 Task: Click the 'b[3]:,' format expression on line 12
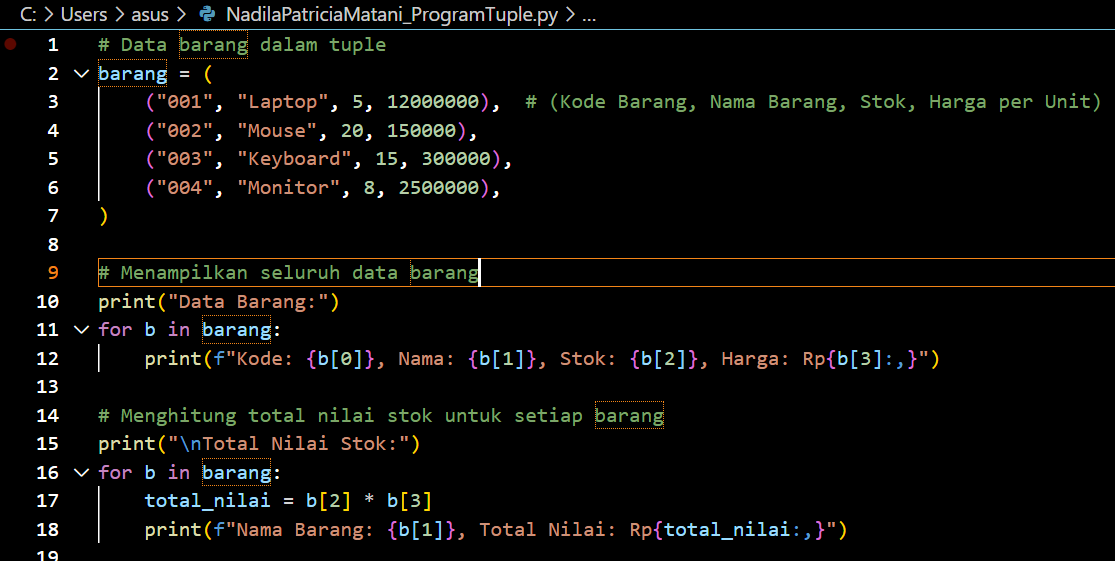tap(872, 358)
